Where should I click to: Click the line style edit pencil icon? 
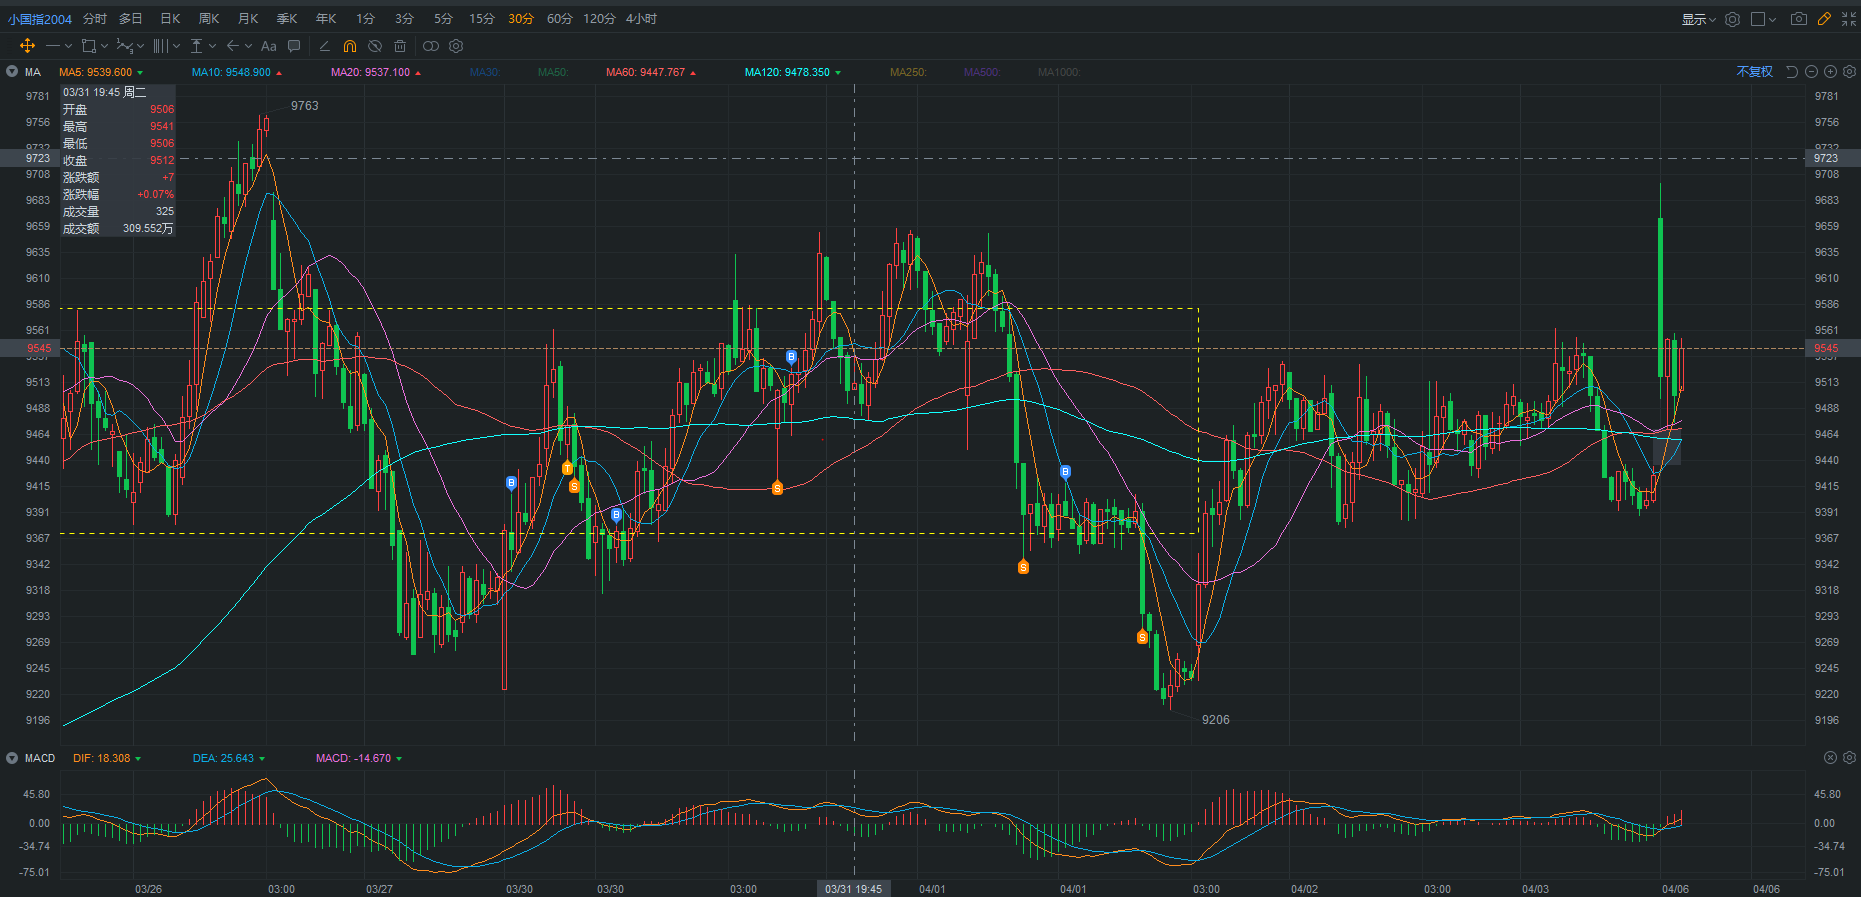[324, 46]
